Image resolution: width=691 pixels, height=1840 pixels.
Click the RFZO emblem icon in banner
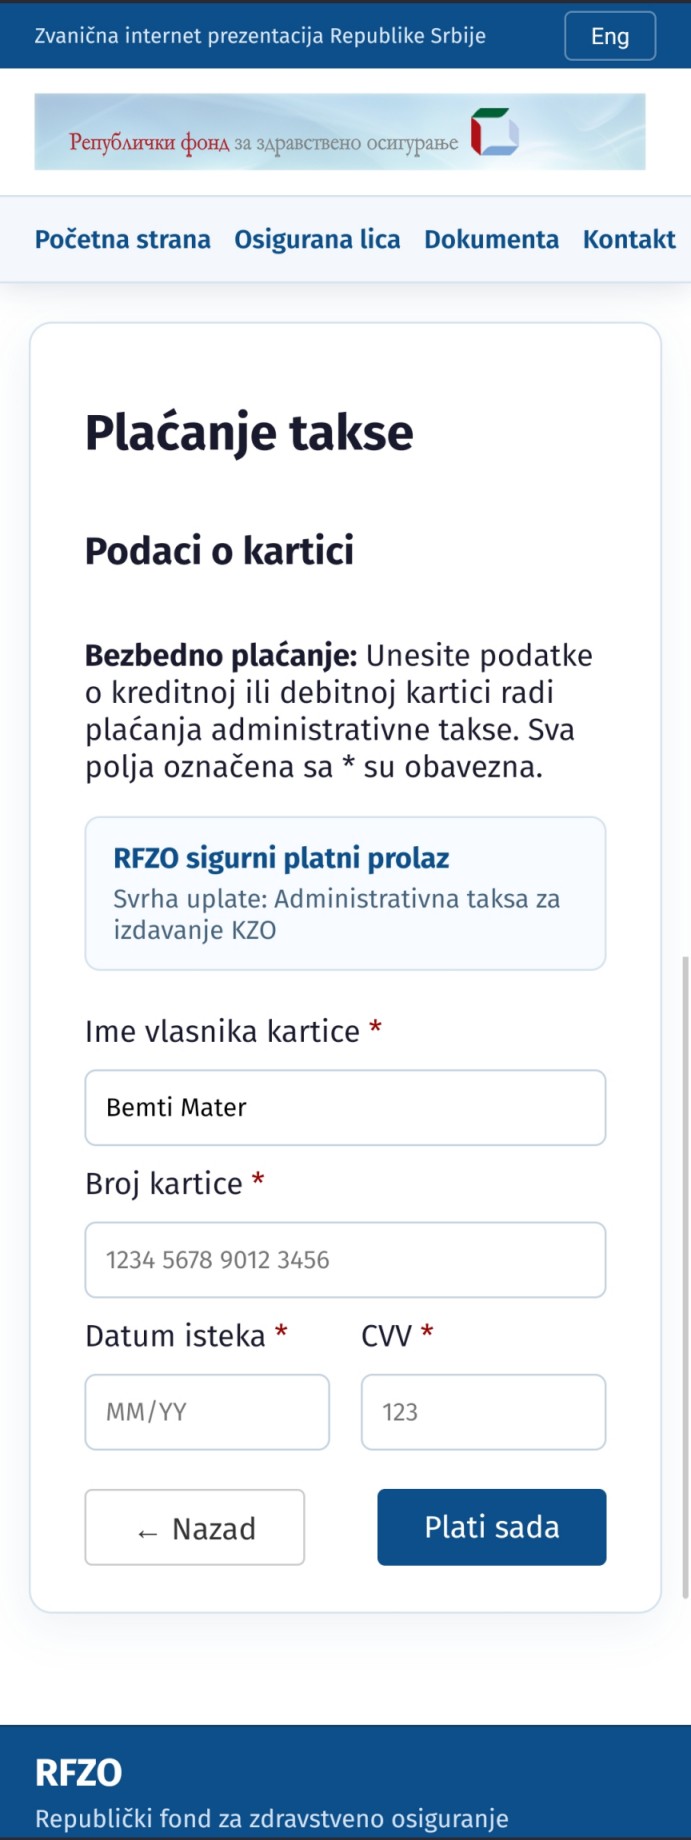point(495,132)
